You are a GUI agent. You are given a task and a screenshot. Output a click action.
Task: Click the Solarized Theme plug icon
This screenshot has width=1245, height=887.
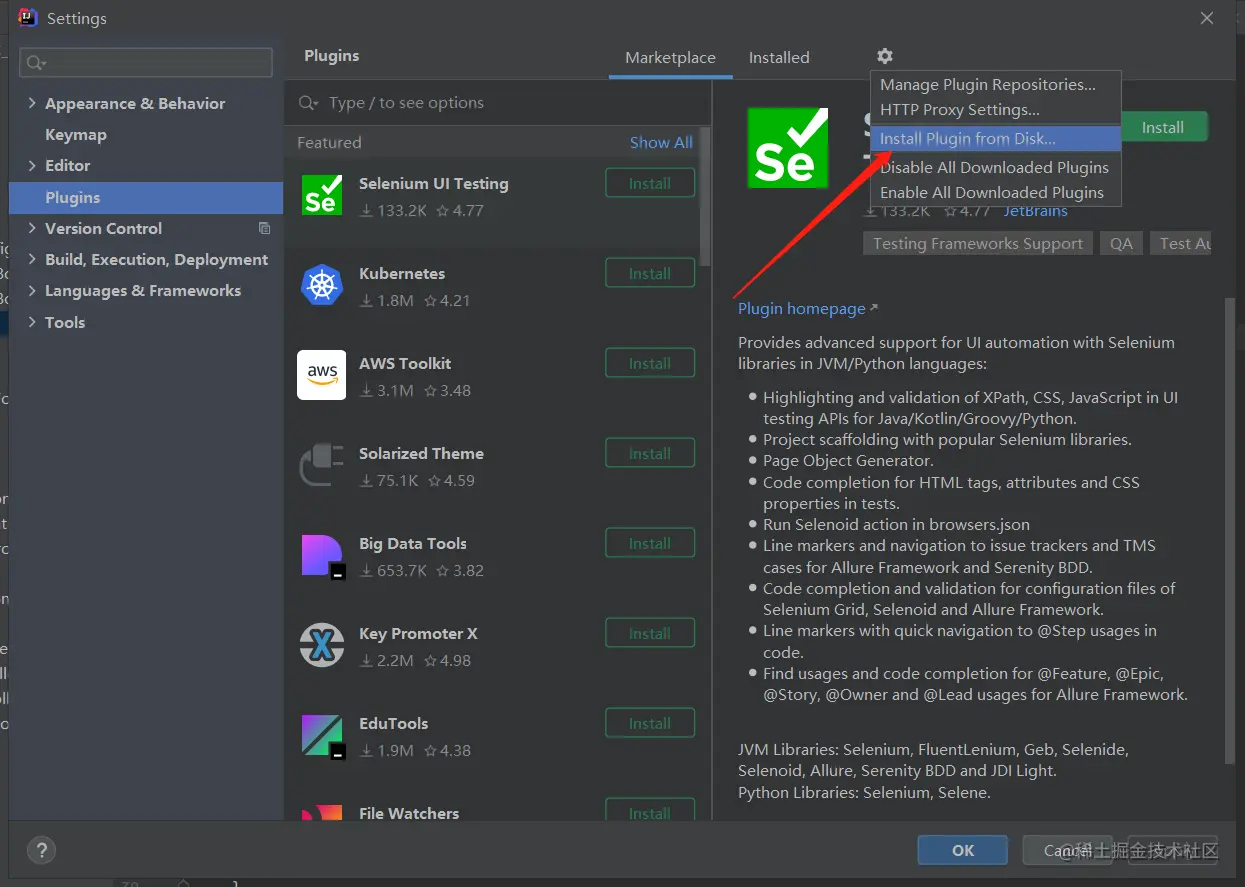[322, 465]
